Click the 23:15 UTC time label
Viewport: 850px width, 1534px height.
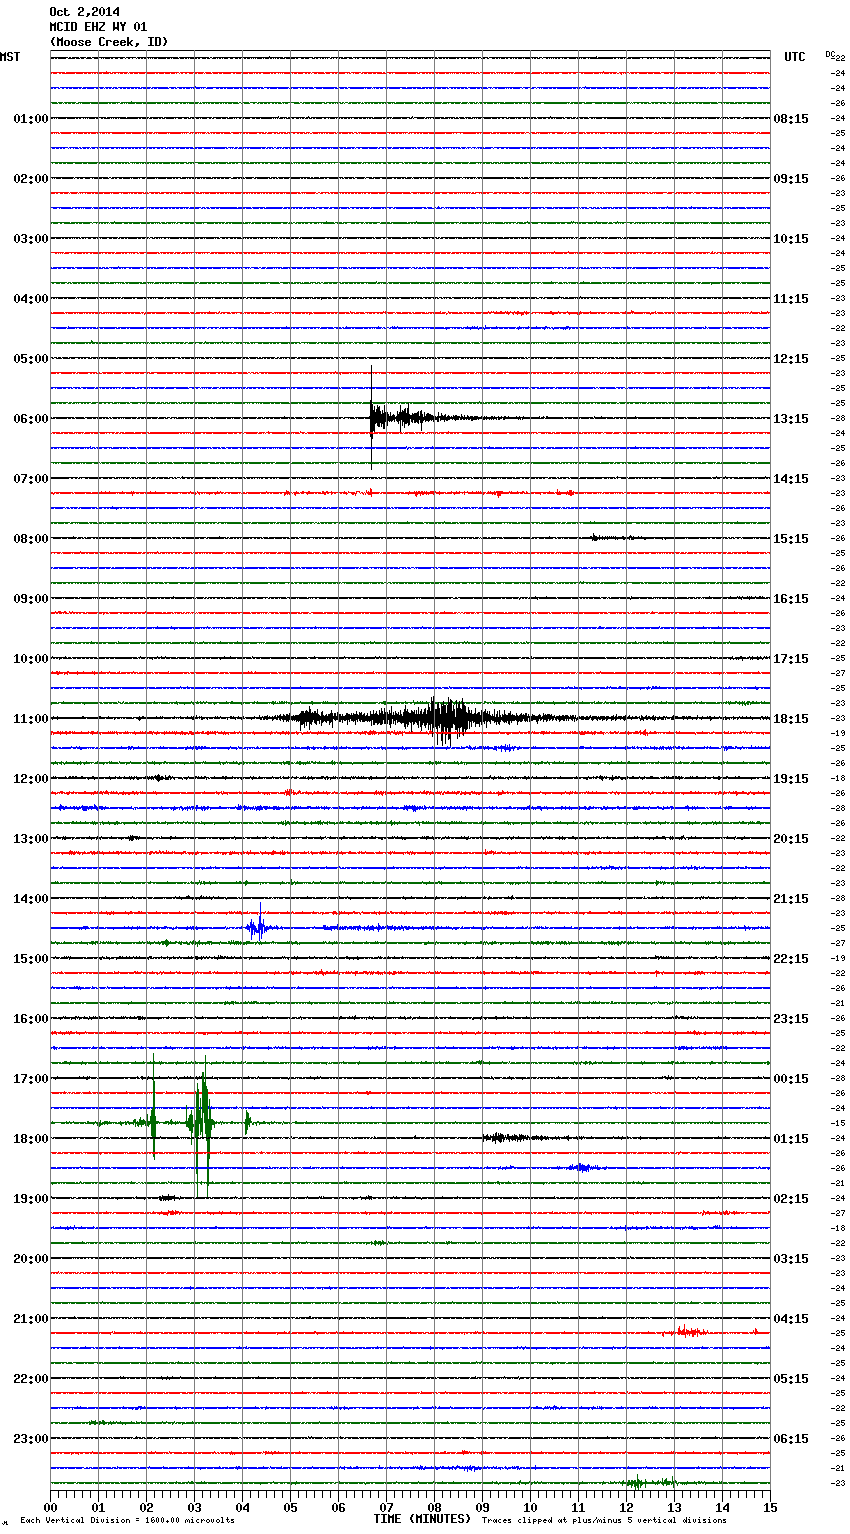tap(791, 1019)
